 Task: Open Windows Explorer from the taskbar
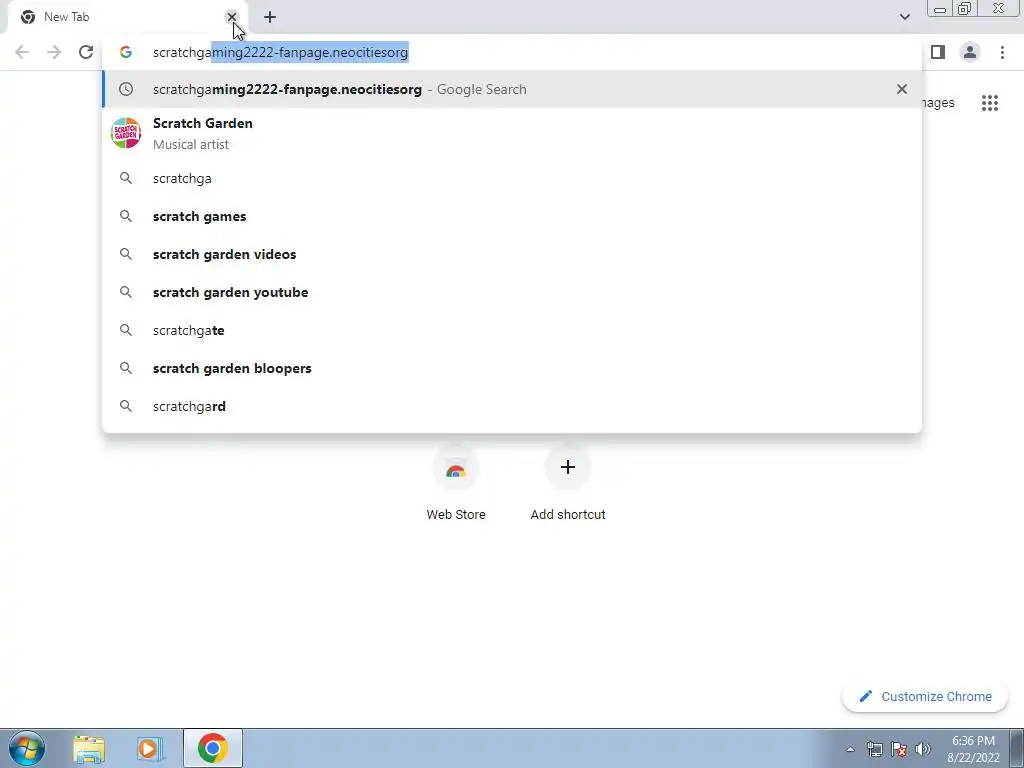pyautogui.click(x=89, y=748)
